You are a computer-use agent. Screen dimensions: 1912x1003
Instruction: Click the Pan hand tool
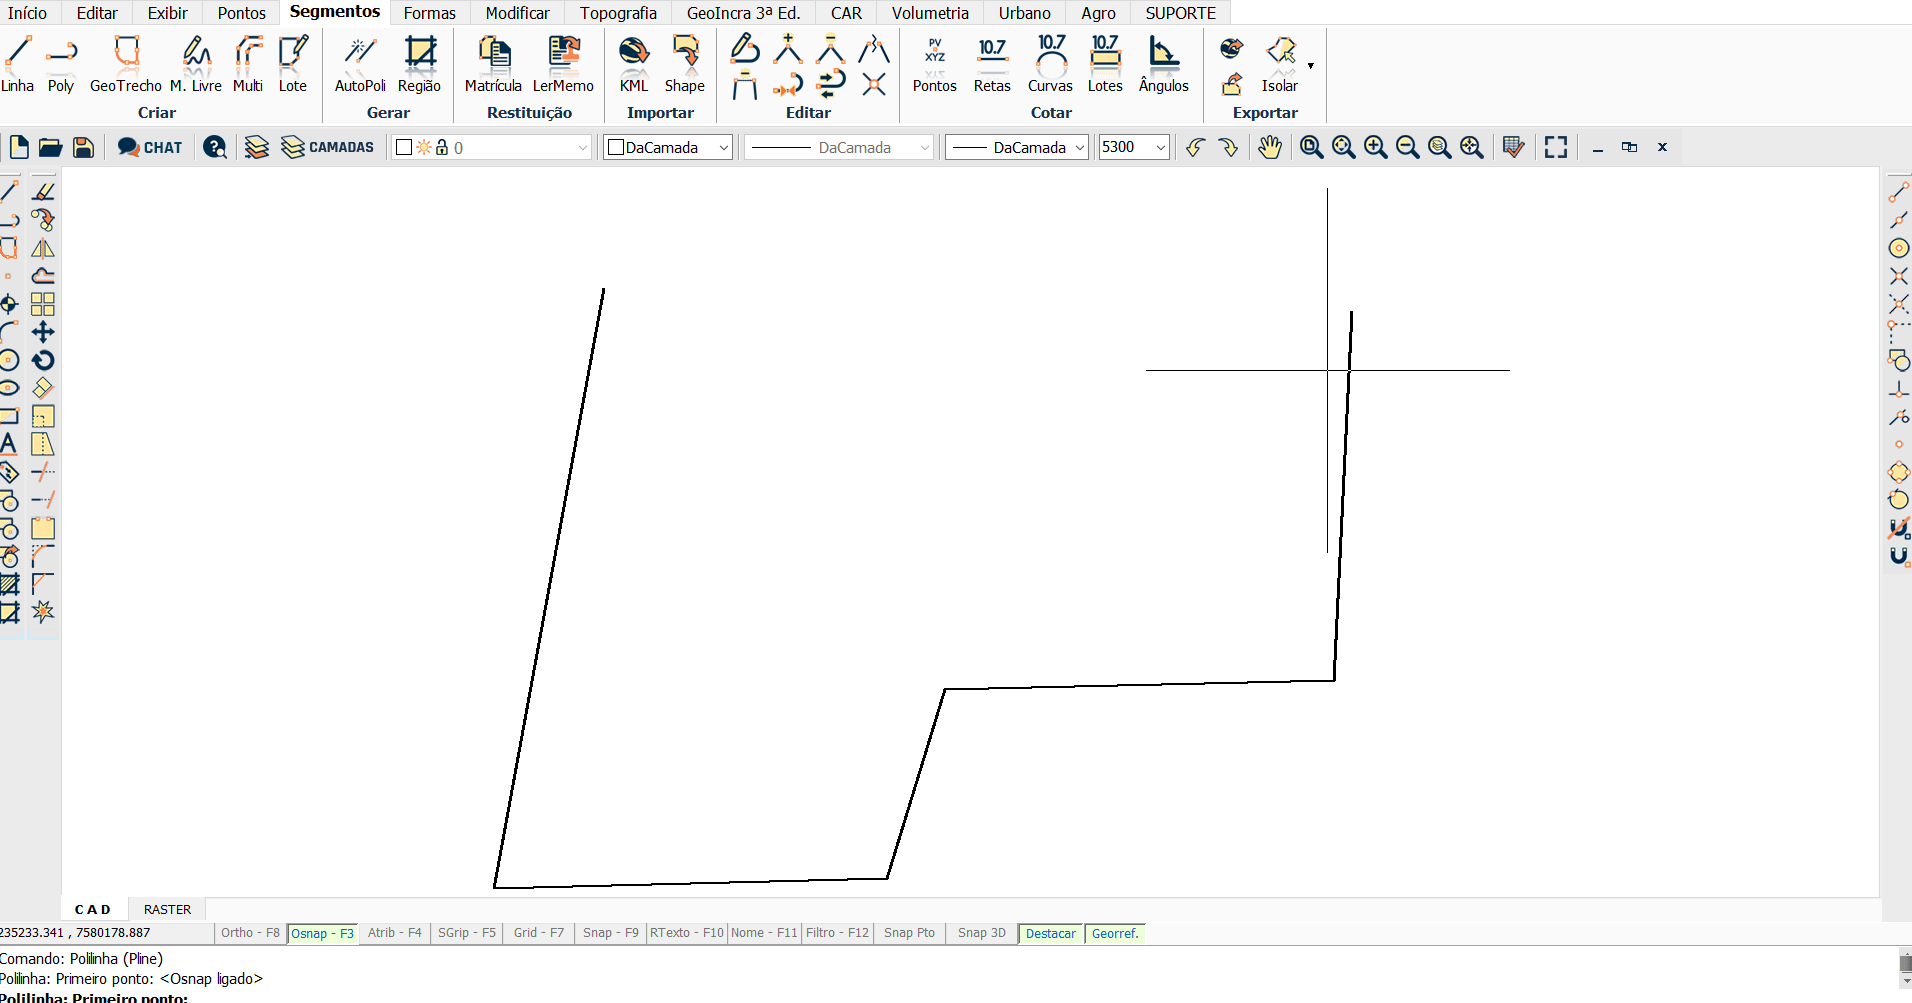point(1269,148)
